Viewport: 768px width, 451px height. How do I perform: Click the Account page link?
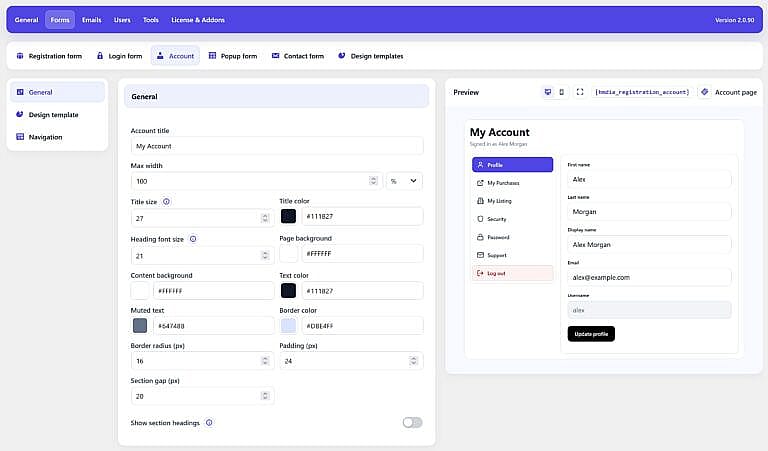tap(736, 92)
